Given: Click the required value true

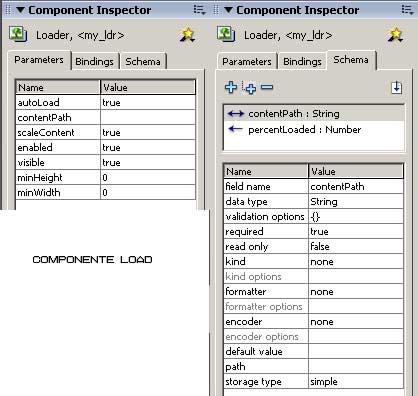Looking at the screenshot, I should tap(356, 231).
